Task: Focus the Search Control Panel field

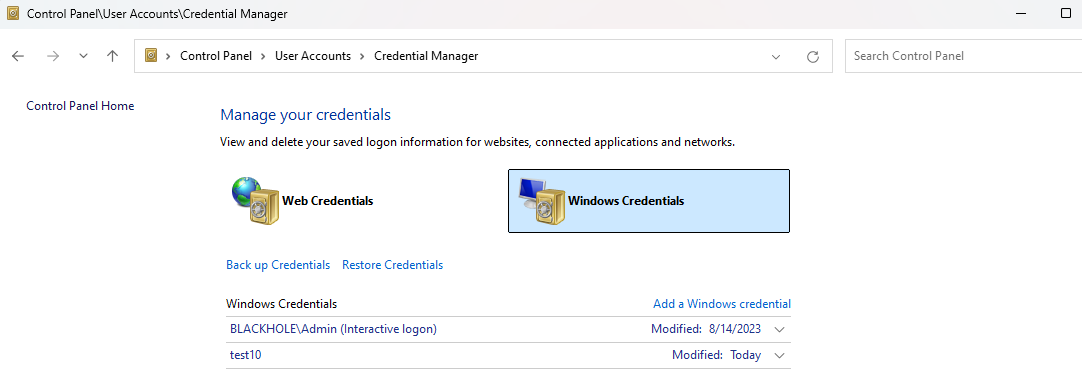Action: click(963, 56)
